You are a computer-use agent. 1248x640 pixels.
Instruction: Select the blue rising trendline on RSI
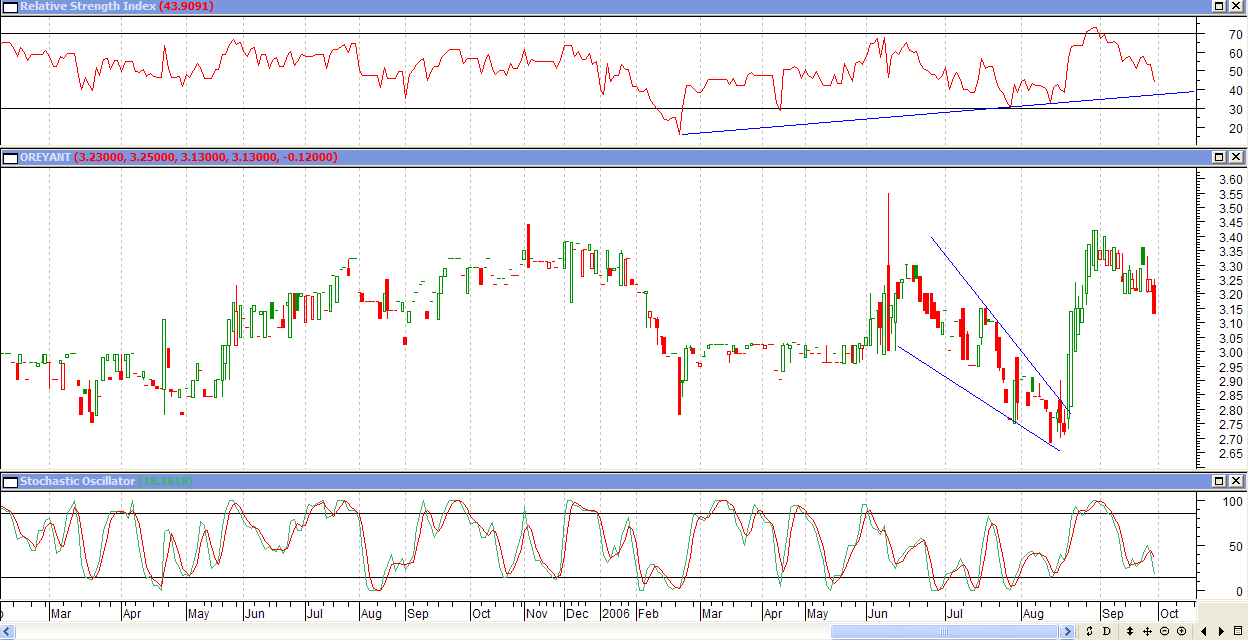[x=937, y=113]
